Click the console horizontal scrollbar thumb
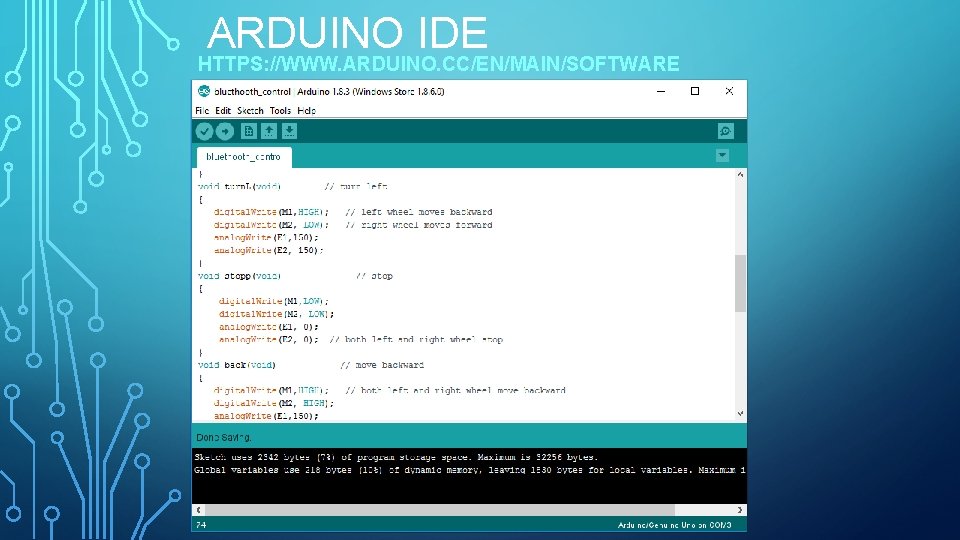This screenshot has height=540, width=960. coord(440,509)
